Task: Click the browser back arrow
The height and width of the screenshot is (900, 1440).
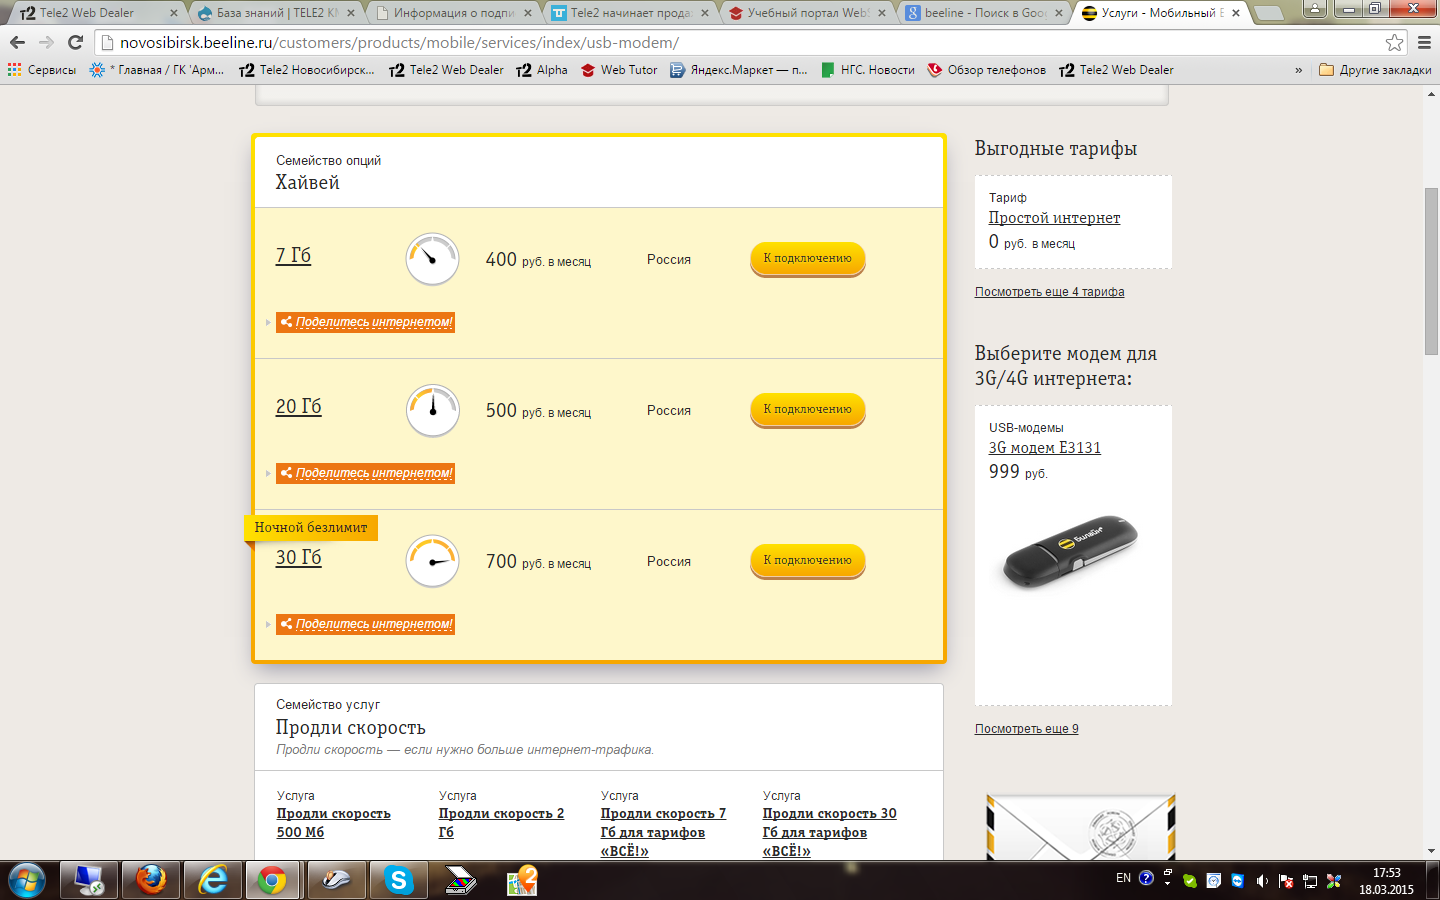Action: pyautogui.click(x=17, y=42)
